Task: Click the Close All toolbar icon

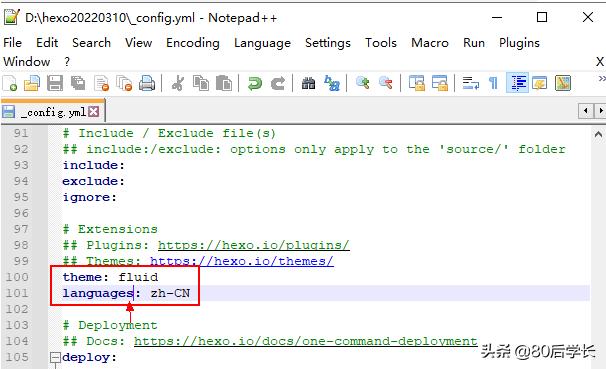Action: click(x=124, y=83)
